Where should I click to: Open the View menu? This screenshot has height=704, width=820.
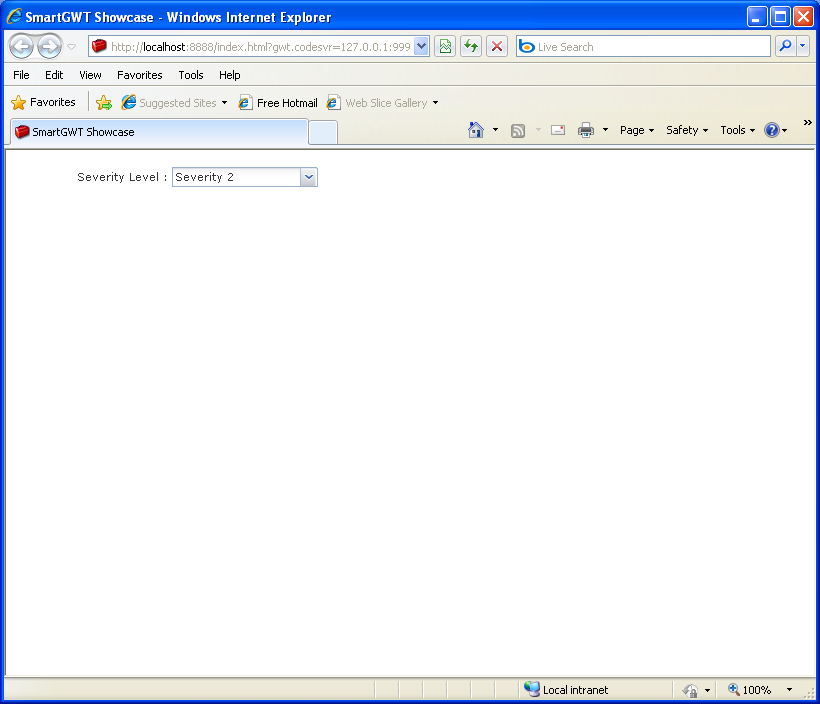90,75
